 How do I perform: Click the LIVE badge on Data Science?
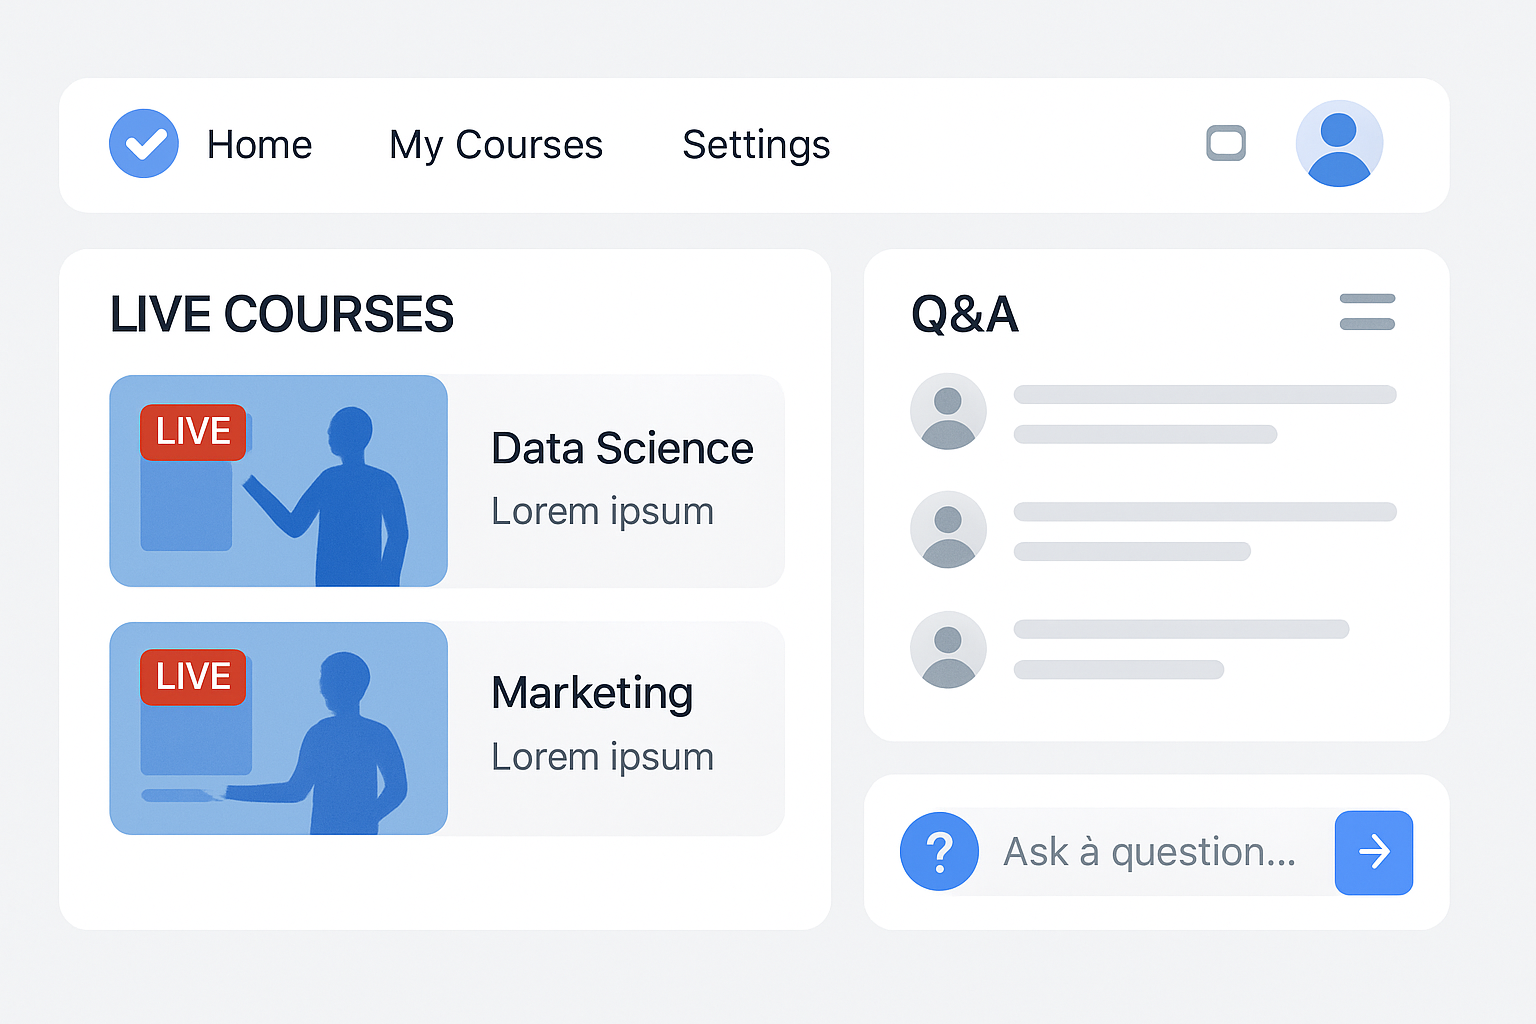click(193, 432)
